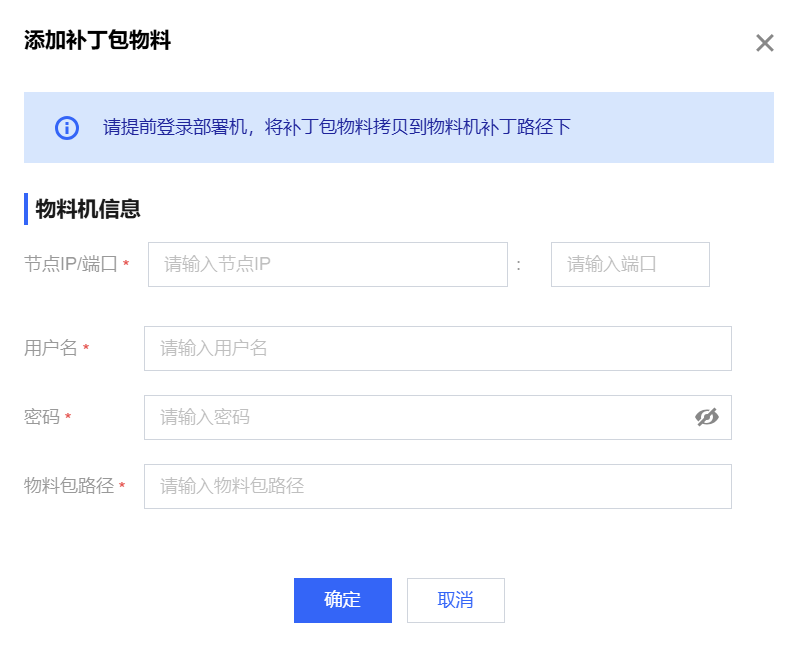Click the red asterisk beside 用户名
Screen dimensions: 804x652
tap(86, 348)
